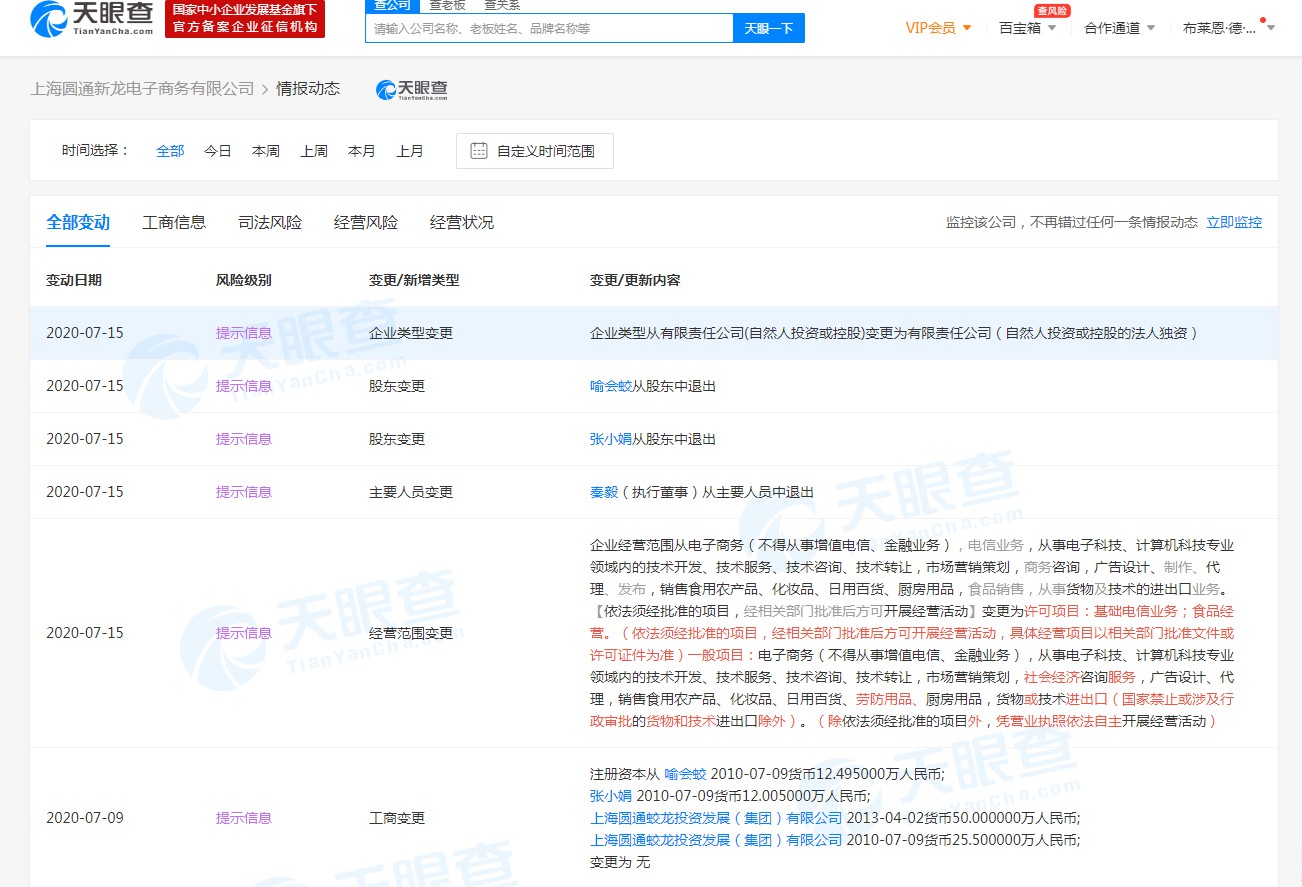This screenshot has width=1302, height=887.
Task: Filter changes by 上月
Action: point(410,151)
